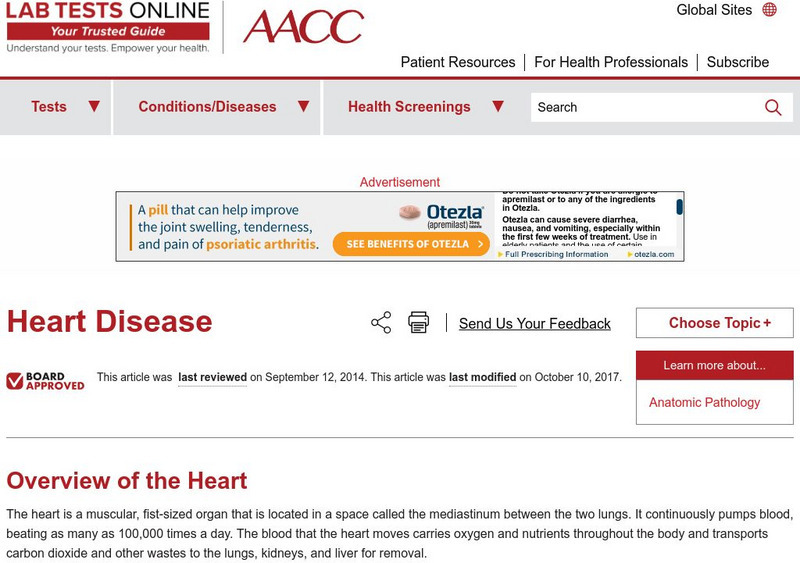Image resolution: width=800 pixels, height=563 pixels.
Task: Go to the Subscribe page
Action: click(738, 62)
